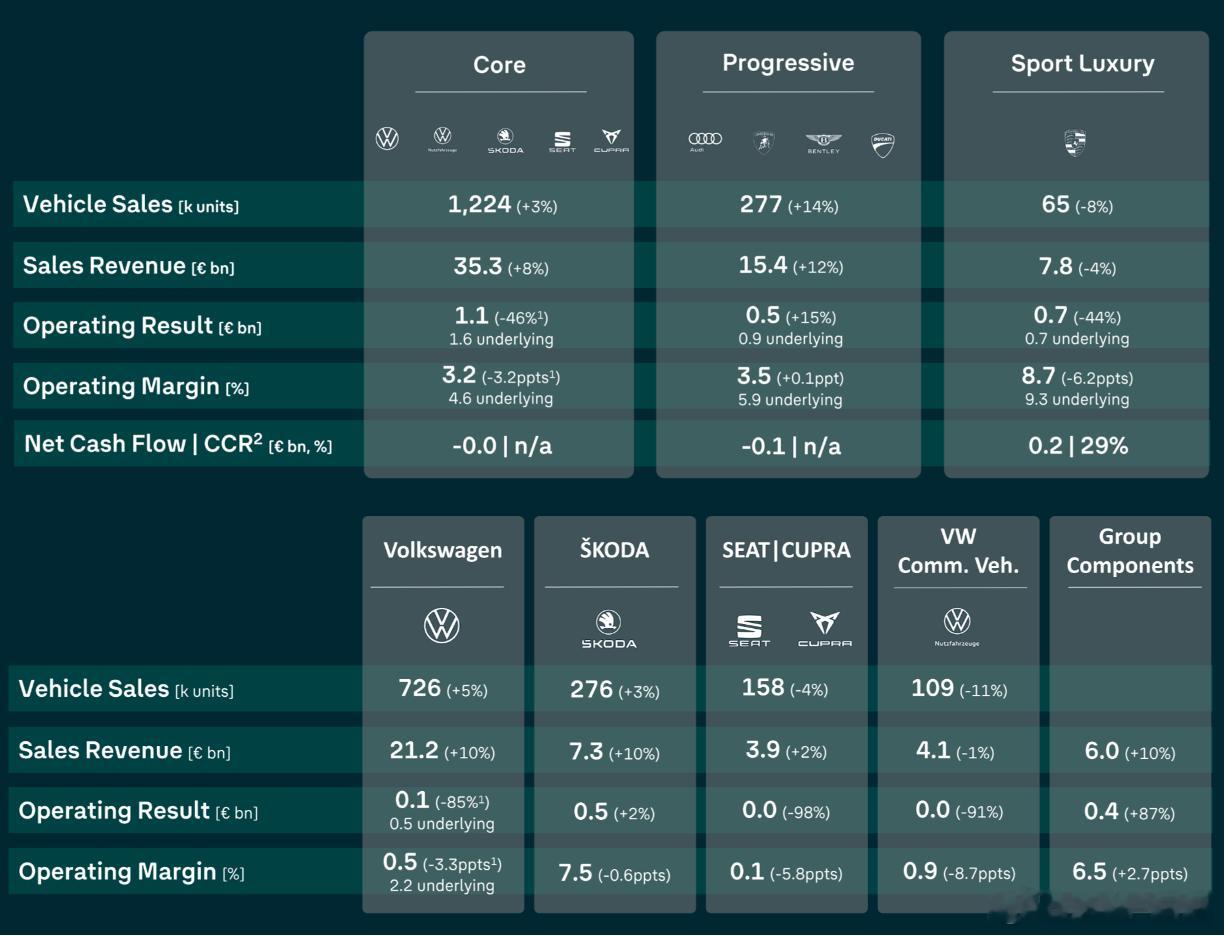The width and height of the screenshot is (1224, 936).
Task: Select the Sport Luxury column heading
Action: (x=1082, y=64)
